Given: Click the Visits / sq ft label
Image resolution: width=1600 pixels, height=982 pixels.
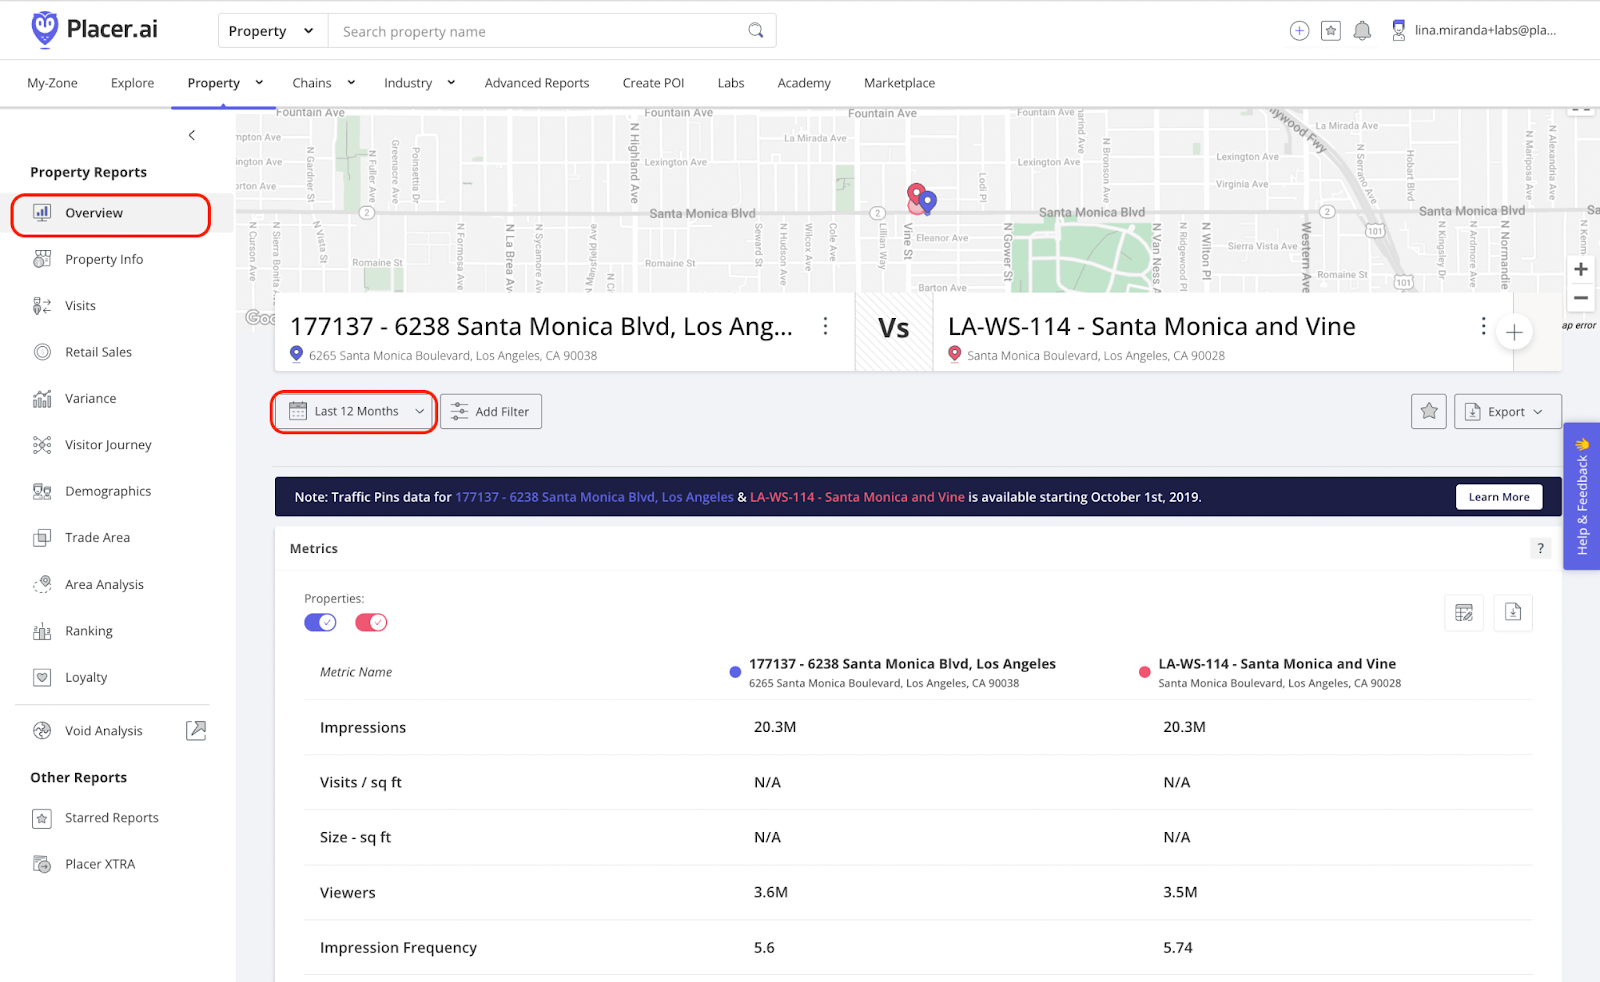Looking at the screenshot, I should click(x=361, y=782).
